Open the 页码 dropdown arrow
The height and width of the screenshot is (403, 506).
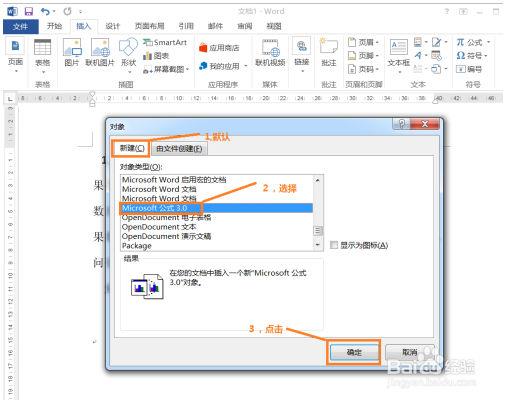(x=377, y=69)
